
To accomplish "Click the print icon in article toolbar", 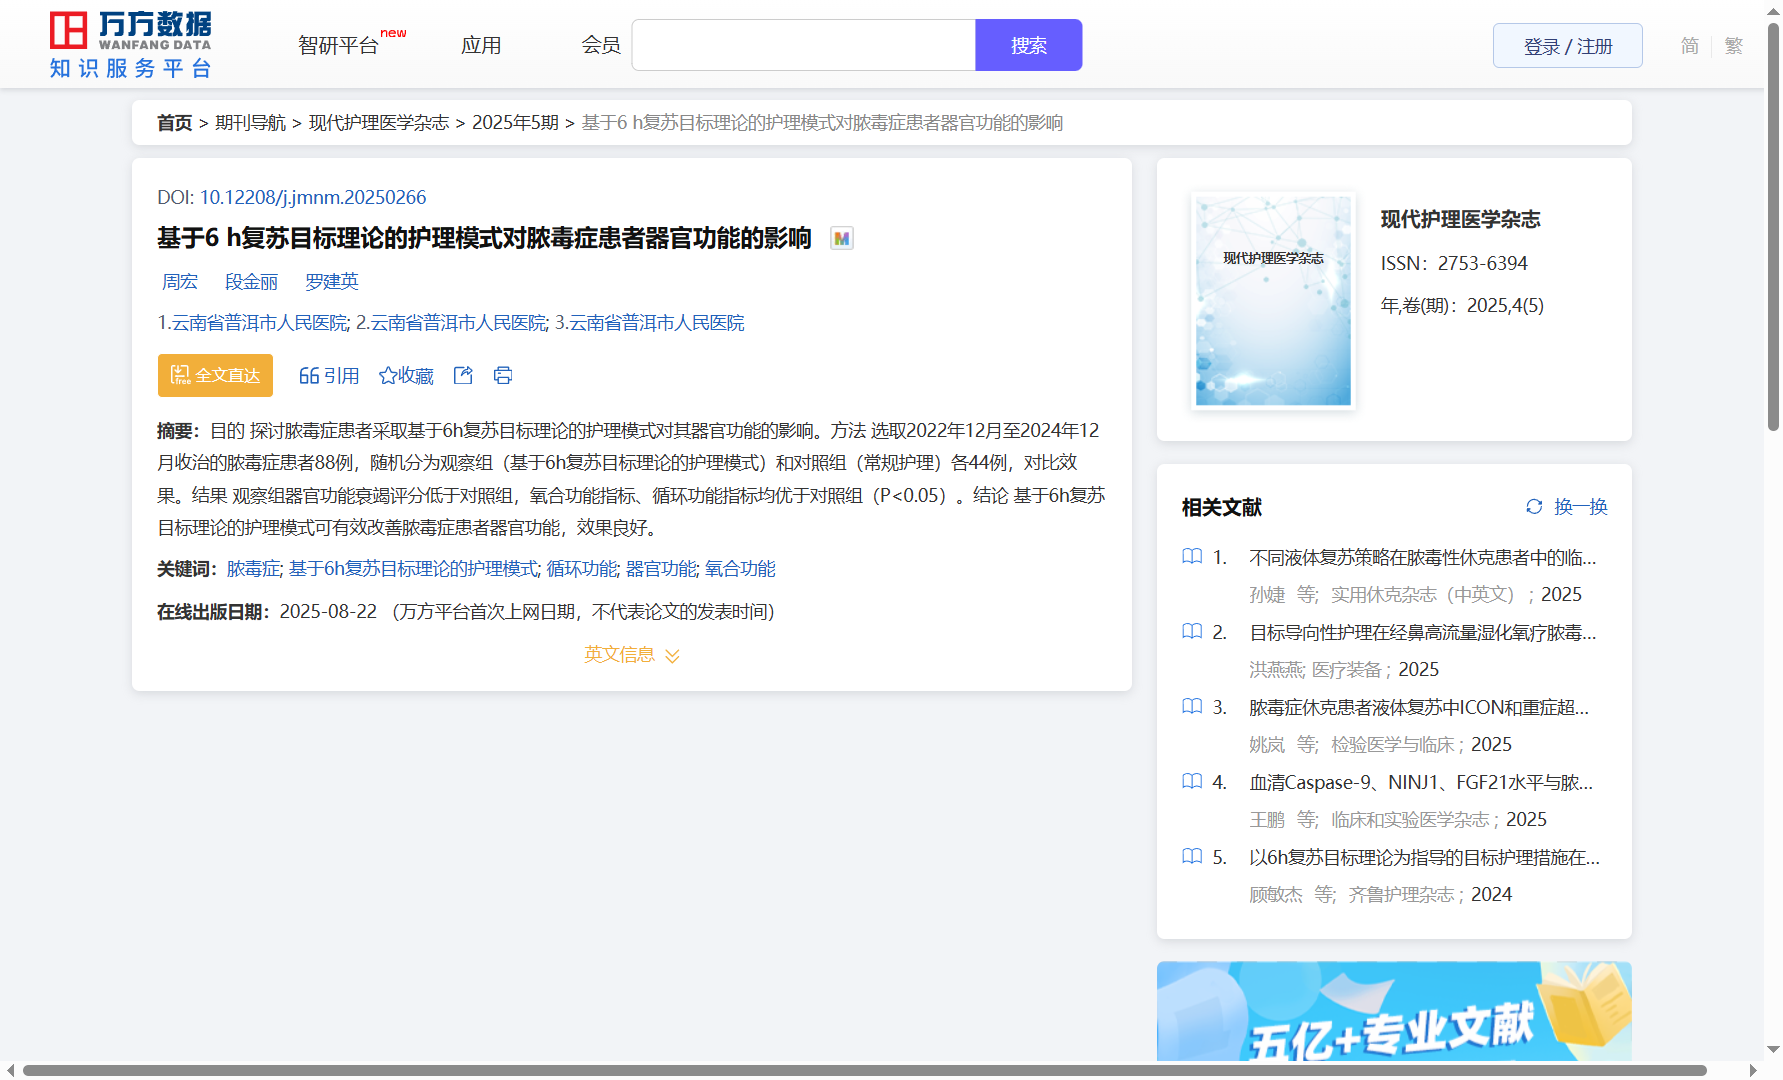I will point(503,376).
